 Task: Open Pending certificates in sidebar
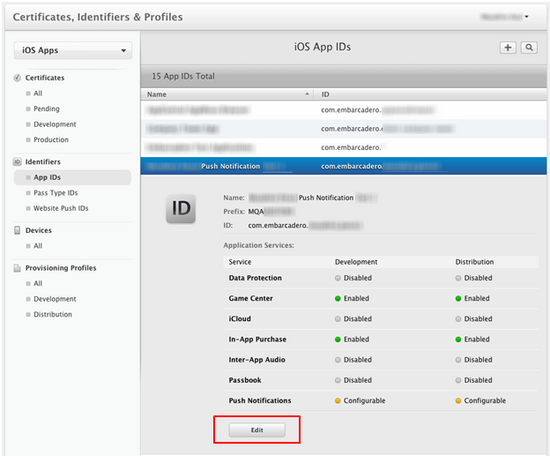[x=46, y=109]
